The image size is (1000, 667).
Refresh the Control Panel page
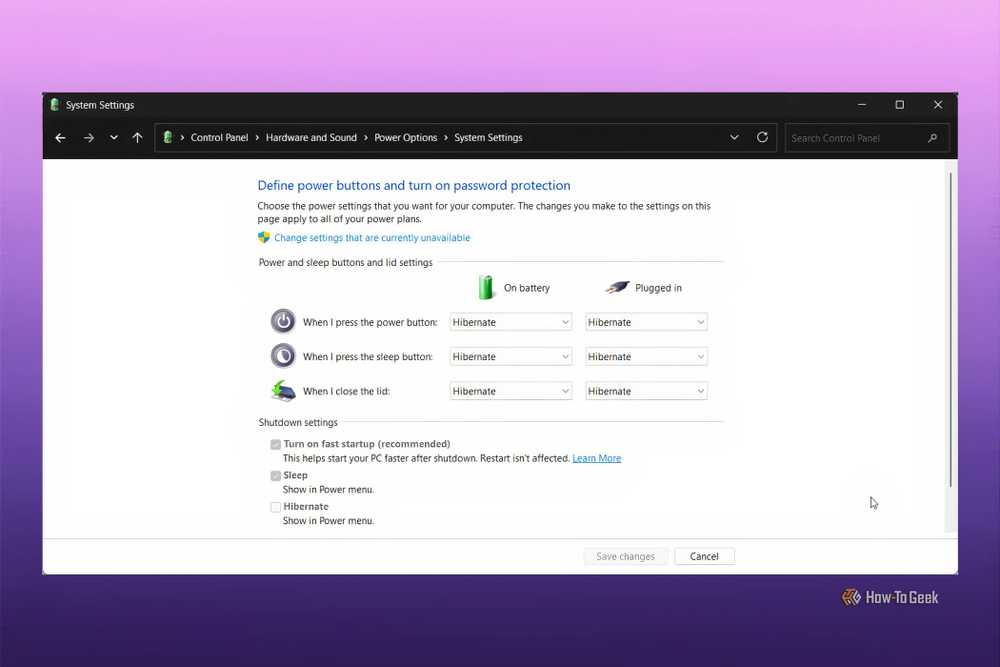tap(762, 137)
